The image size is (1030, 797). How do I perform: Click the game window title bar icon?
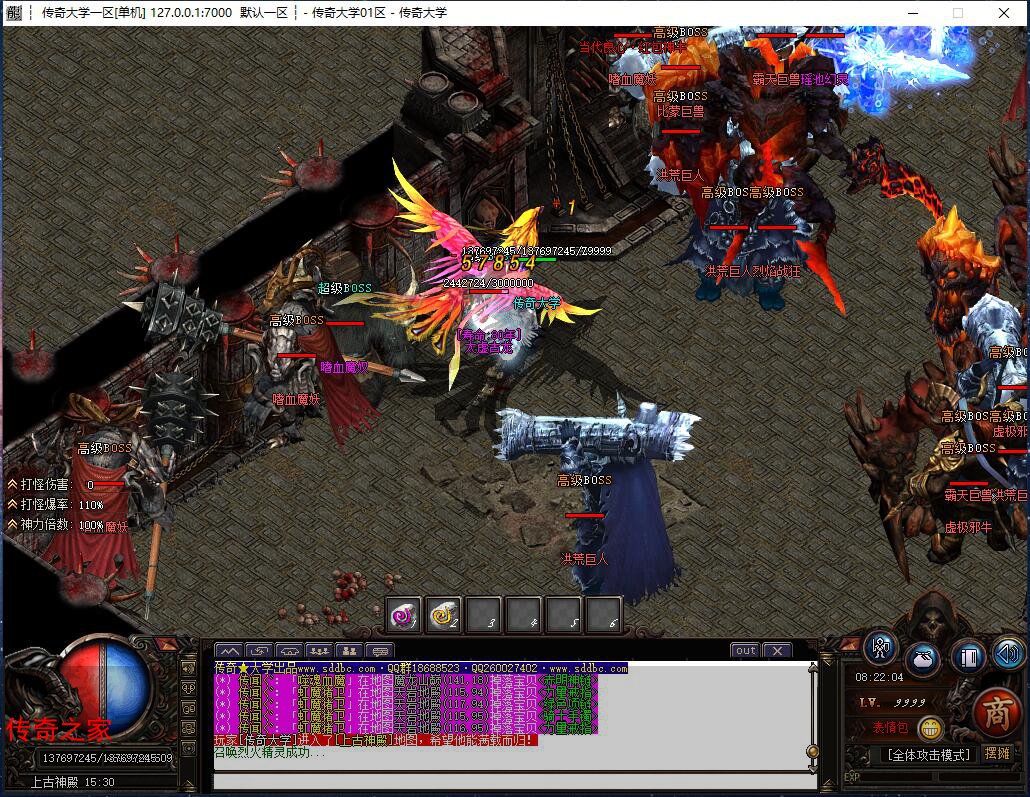(x=13, y=12)
